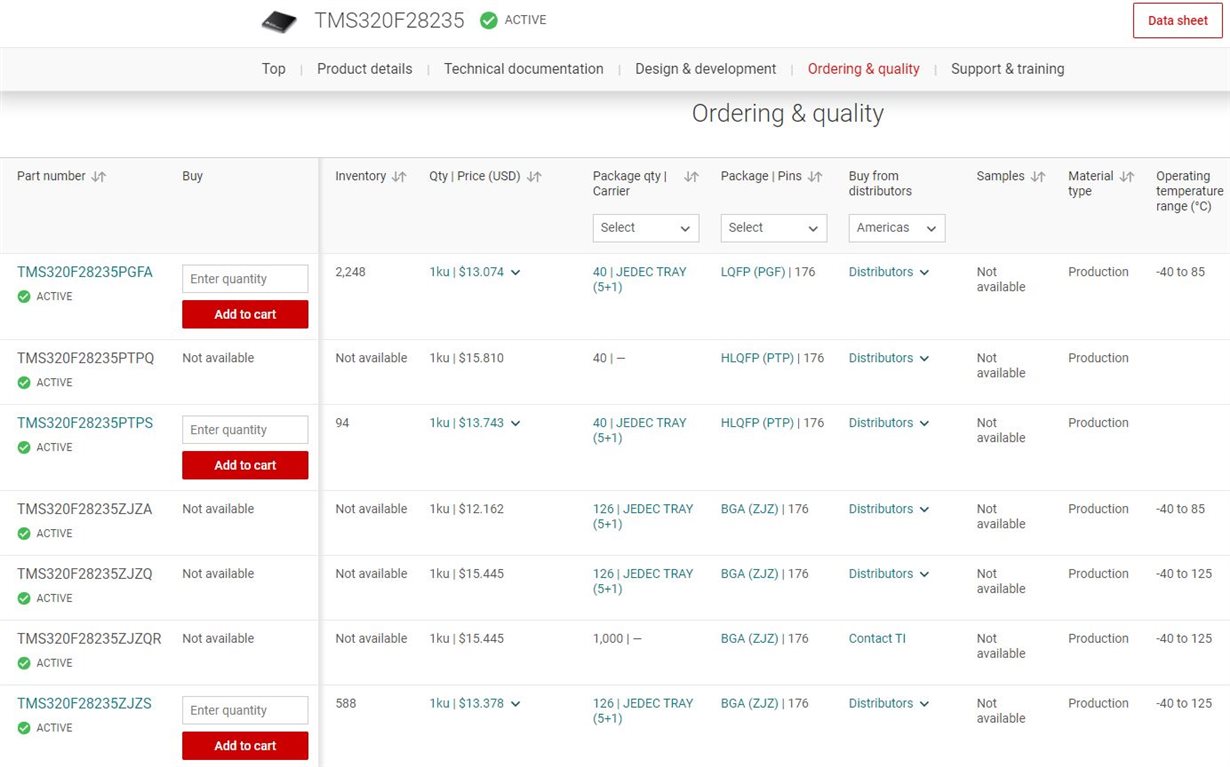Open BGA (ZJZ) link in TMS320F28235ZJZA row
The image size is (1230, 767).
[x=749, y=509]
